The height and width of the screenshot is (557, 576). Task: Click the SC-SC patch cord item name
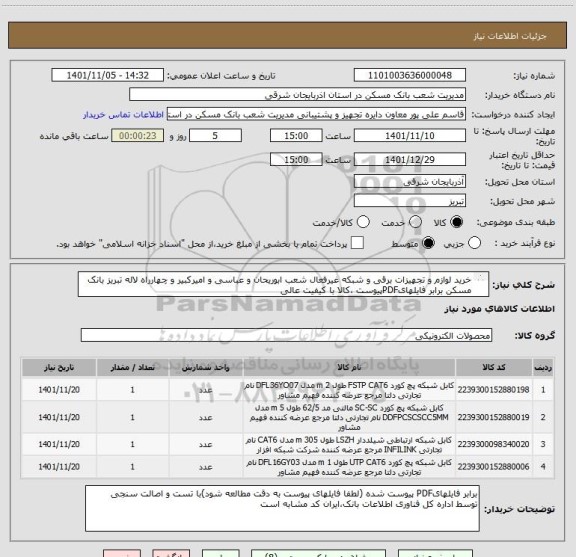(x=349, y=417)
